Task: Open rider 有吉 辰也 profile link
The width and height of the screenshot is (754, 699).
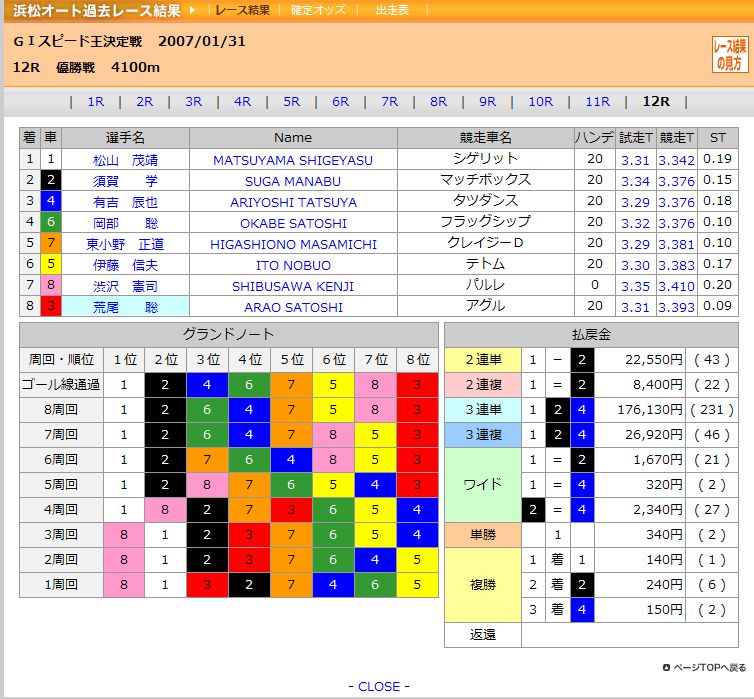Action: coord(126,202)
